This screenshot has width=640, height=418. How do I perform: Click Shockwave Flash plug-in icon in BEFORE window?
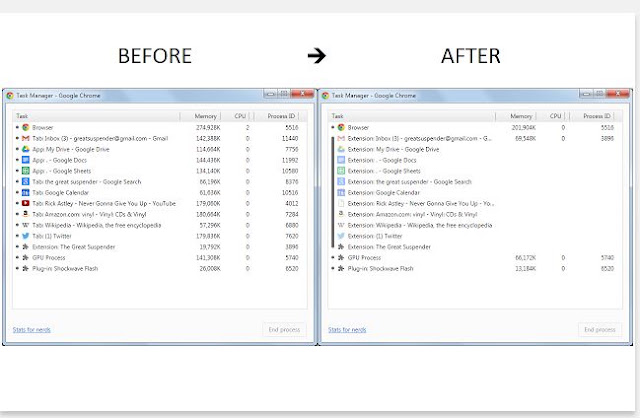[26, 268]
